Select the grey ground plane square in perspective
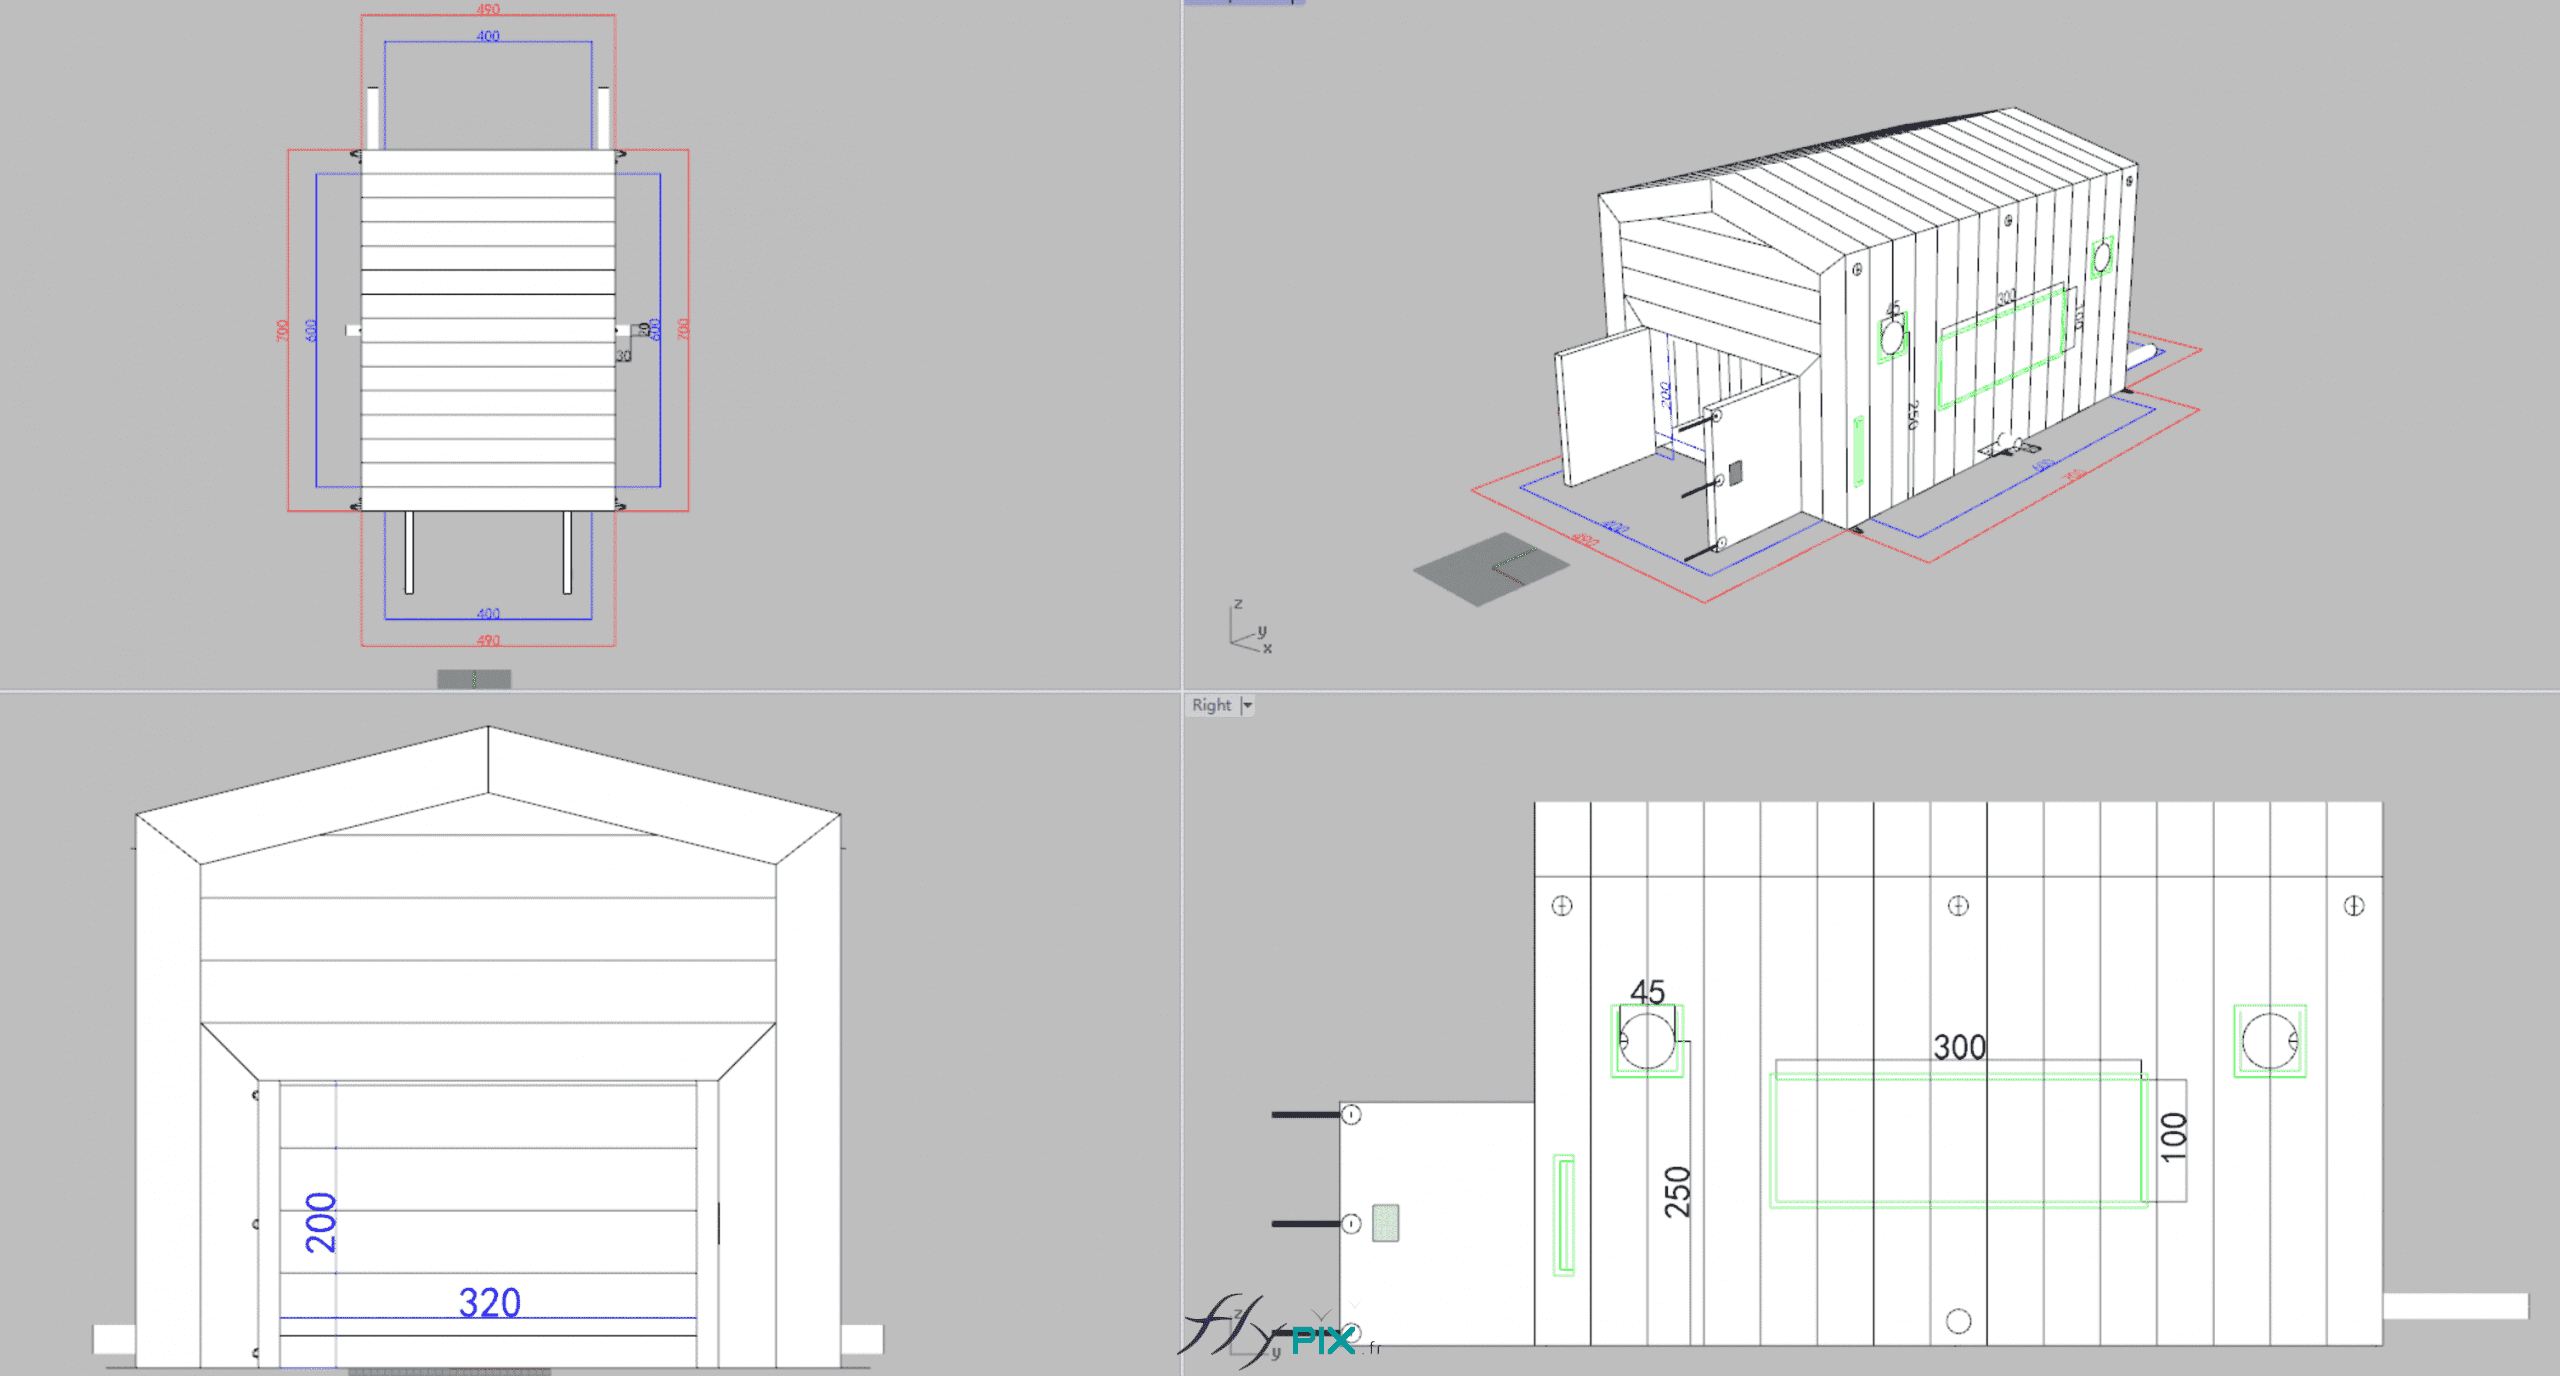The image size is (2560, 1376). coord(1489,569)
